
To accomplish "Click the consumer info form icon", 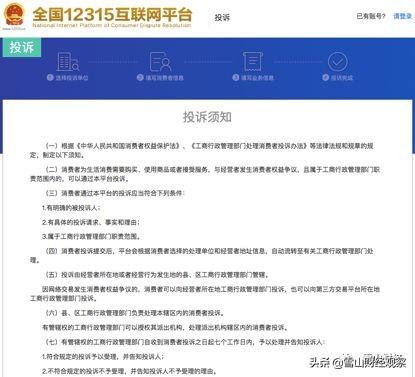I will pos(160,62).
